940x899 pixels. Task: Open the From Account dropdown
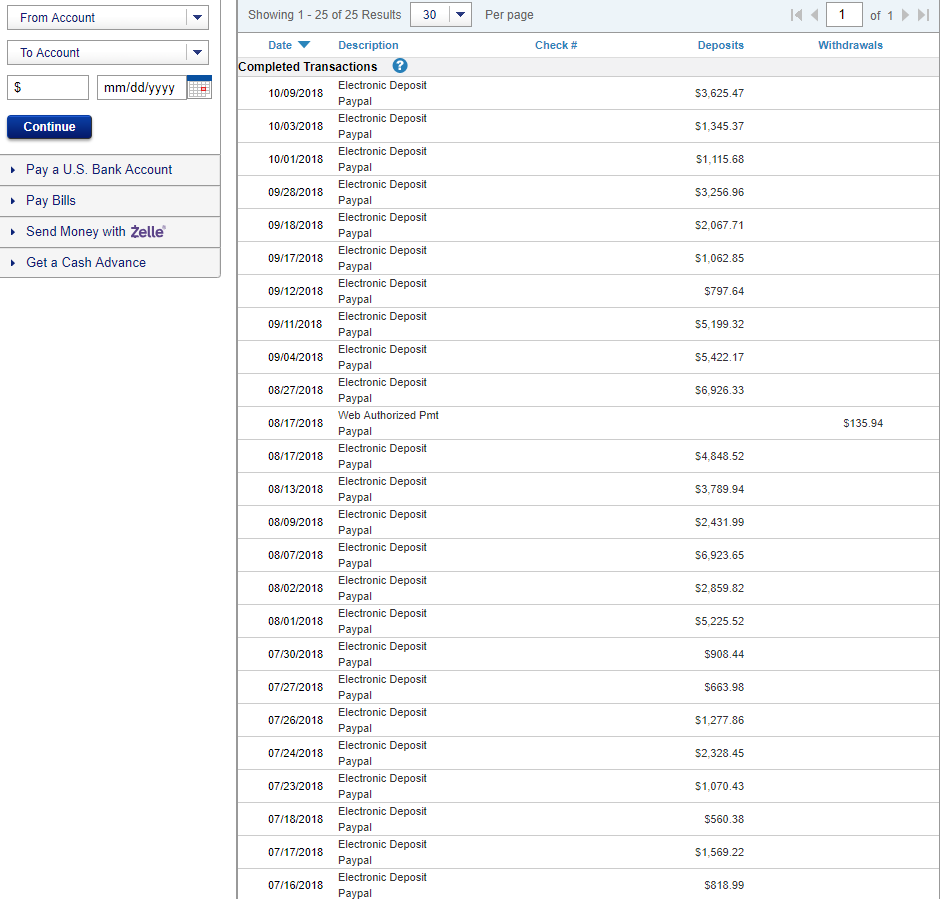pos(108,17)
